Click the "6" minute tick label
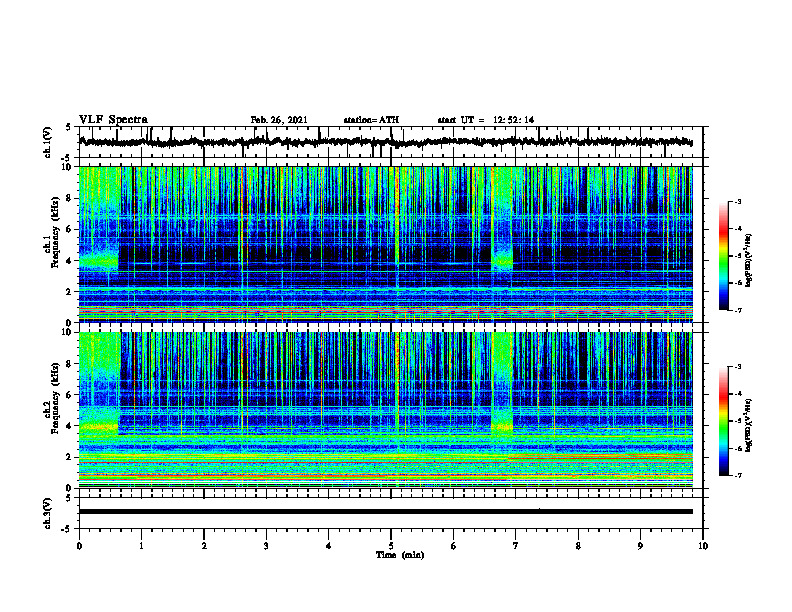Viewport: 792px width, 612px height. coord(454,546)
